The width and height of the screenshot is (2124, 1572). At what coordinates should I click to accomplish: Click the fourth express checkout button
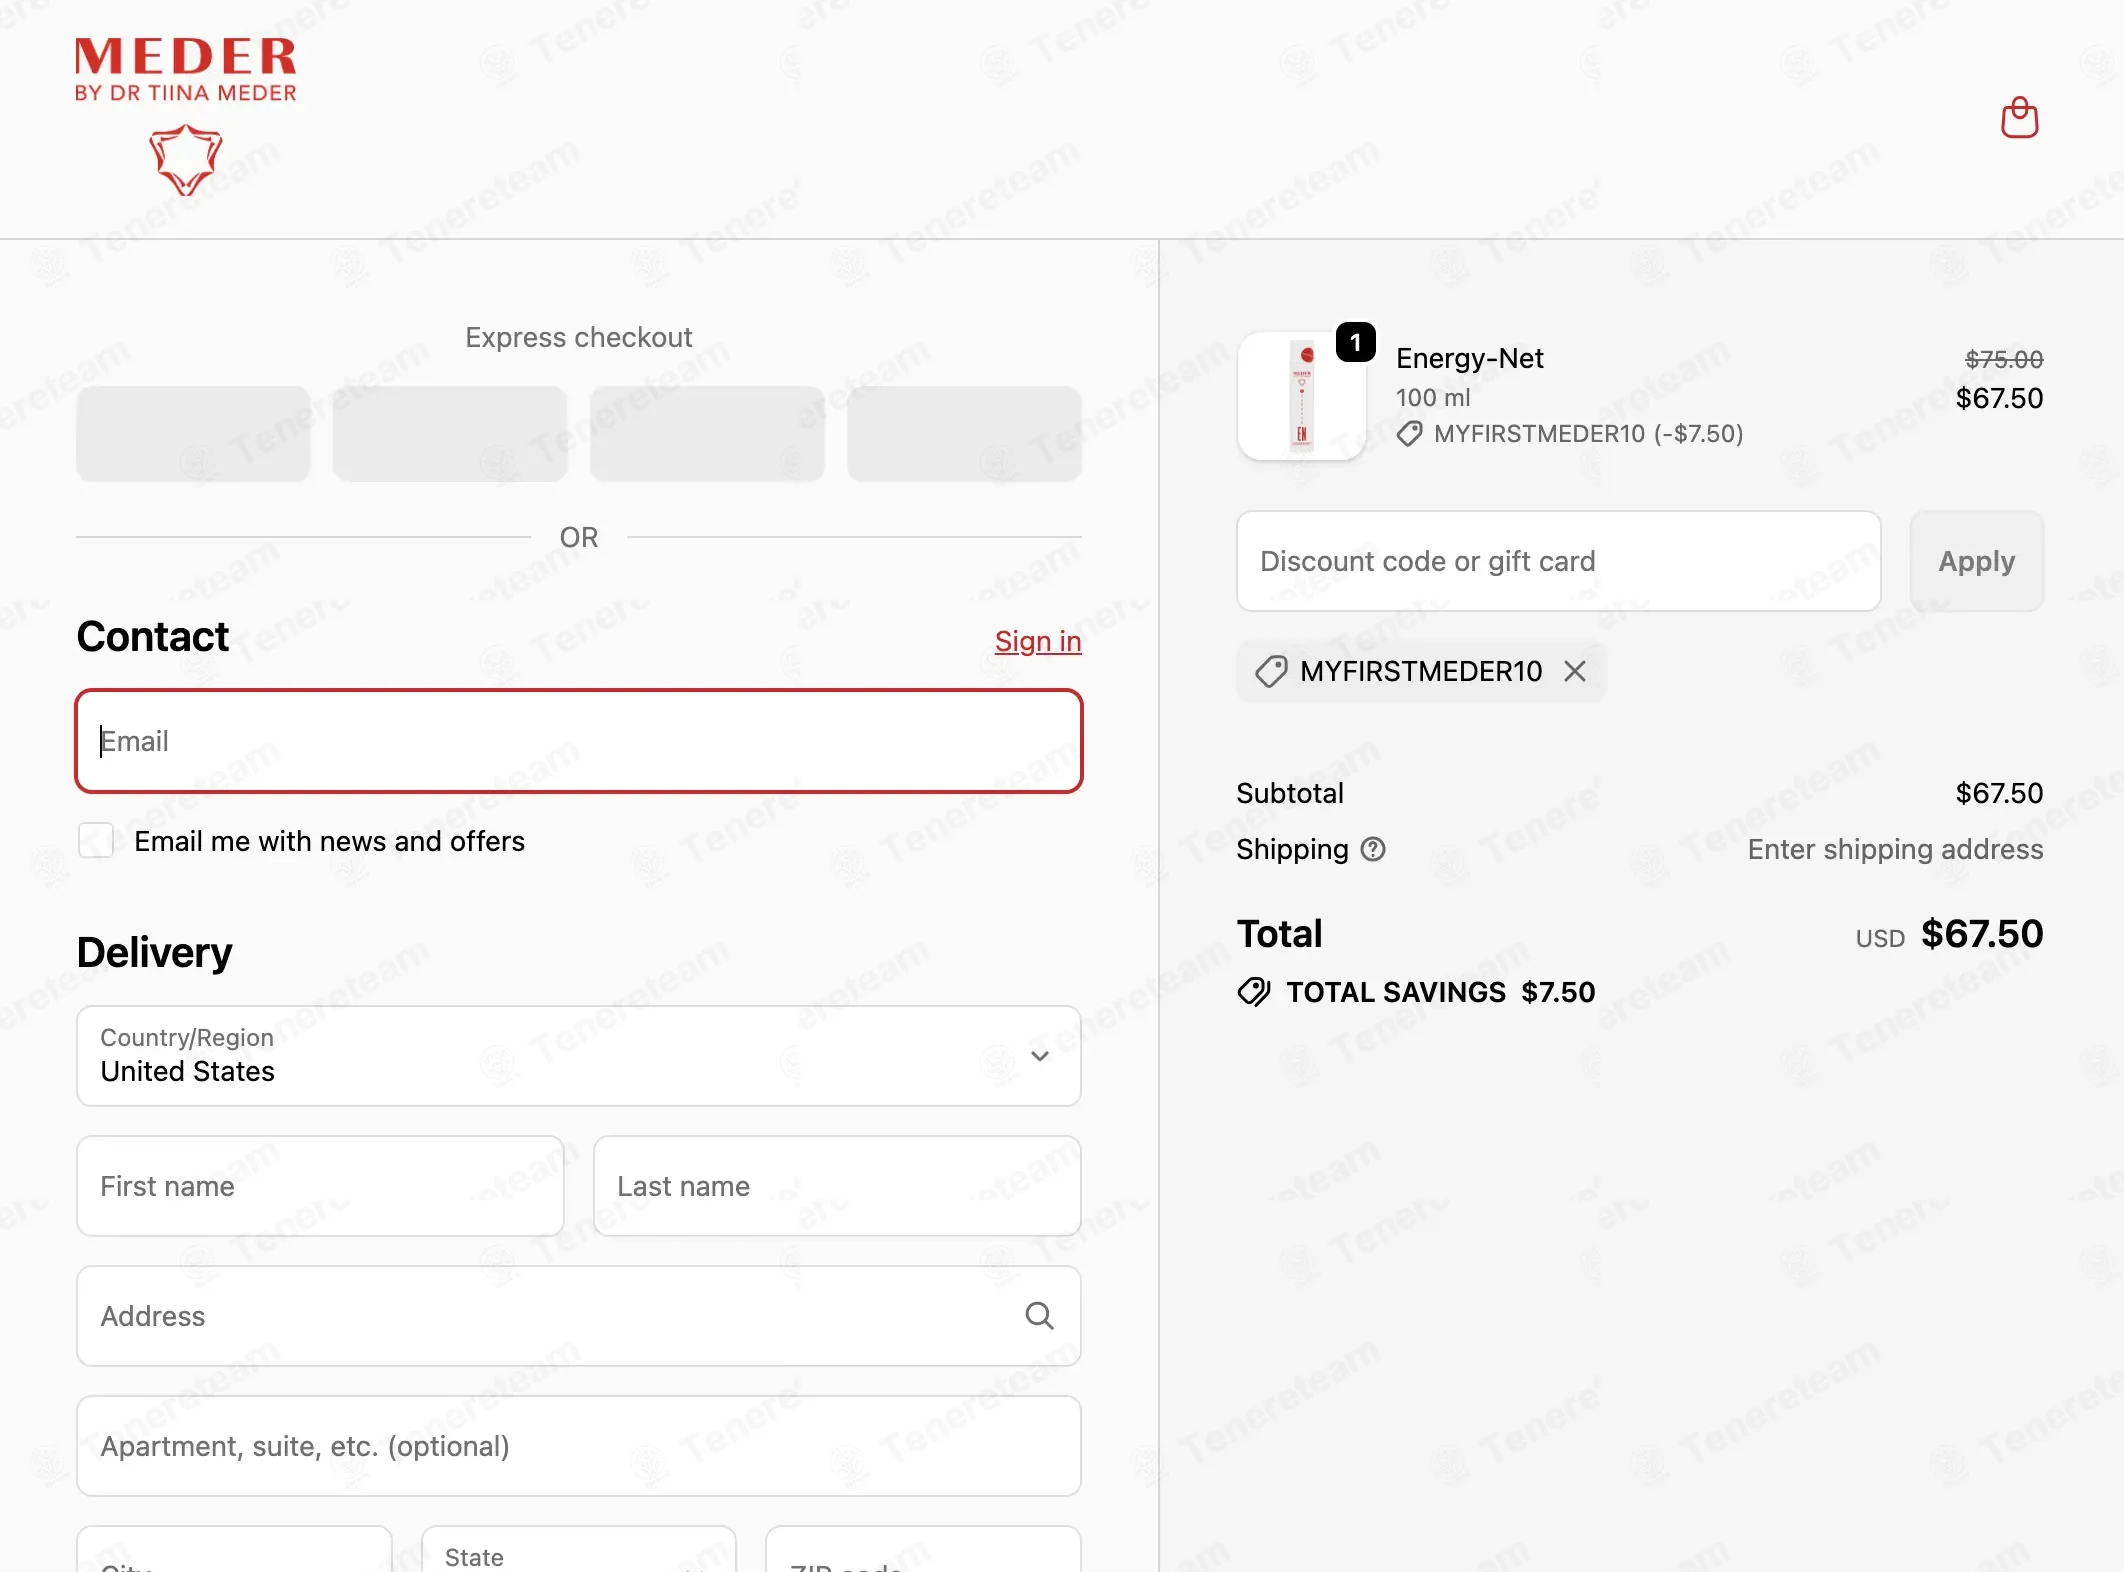[x=964, y=434]
